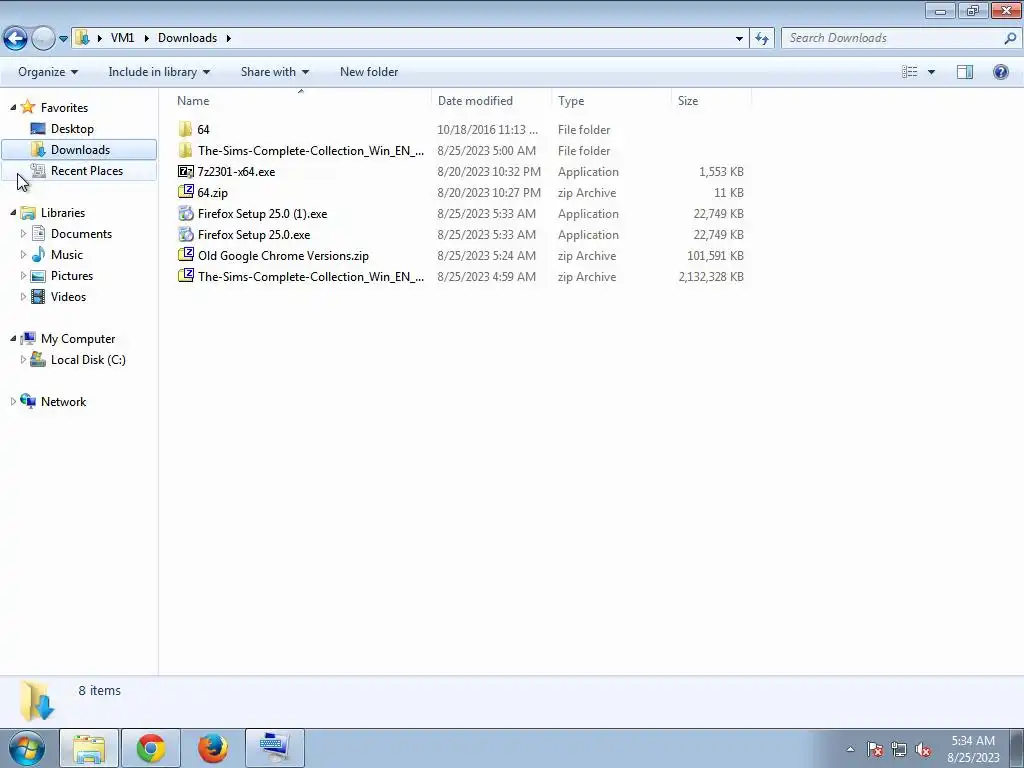
Task: Open the Share with menu
Action: click(x=274, y=72)
